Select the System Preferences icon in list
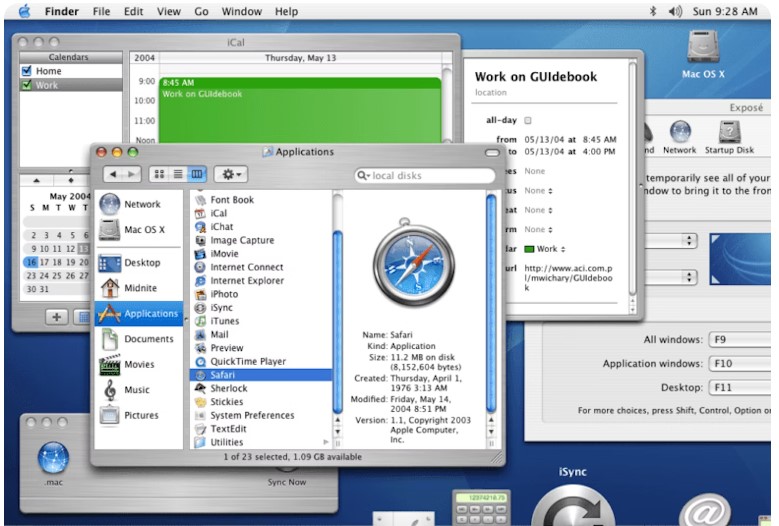779x526 pixels. coord(200,415)
